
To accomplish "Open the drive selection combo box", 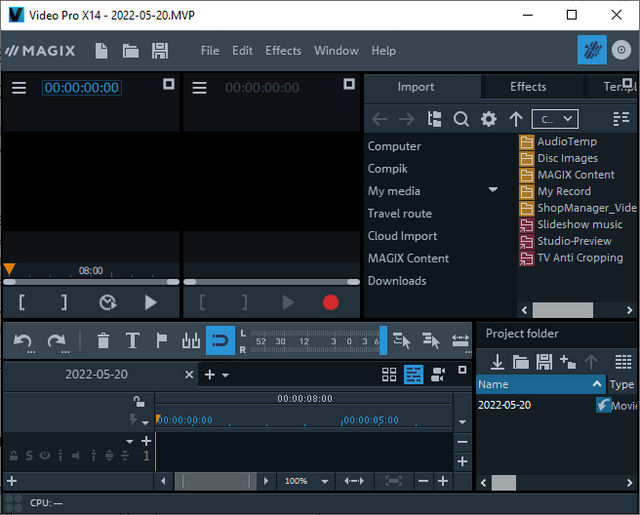I will [554, 119].
